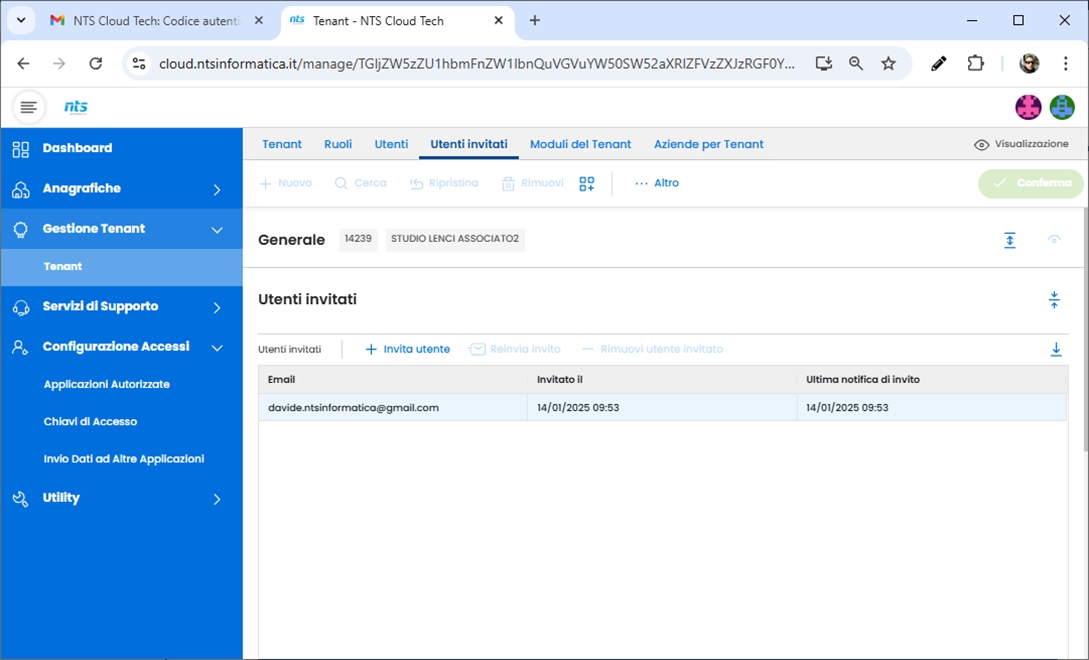Open the pink user avatar icon

click(1028, 107)
